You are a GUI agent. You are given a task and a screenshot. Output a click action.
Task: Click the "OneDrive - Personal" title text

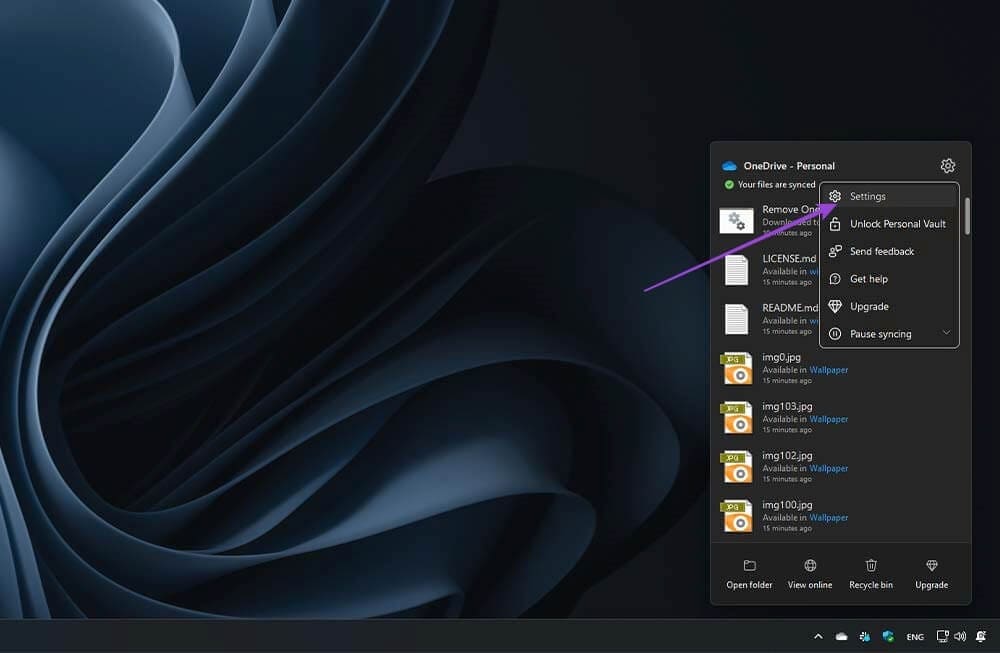coord(789,166)
